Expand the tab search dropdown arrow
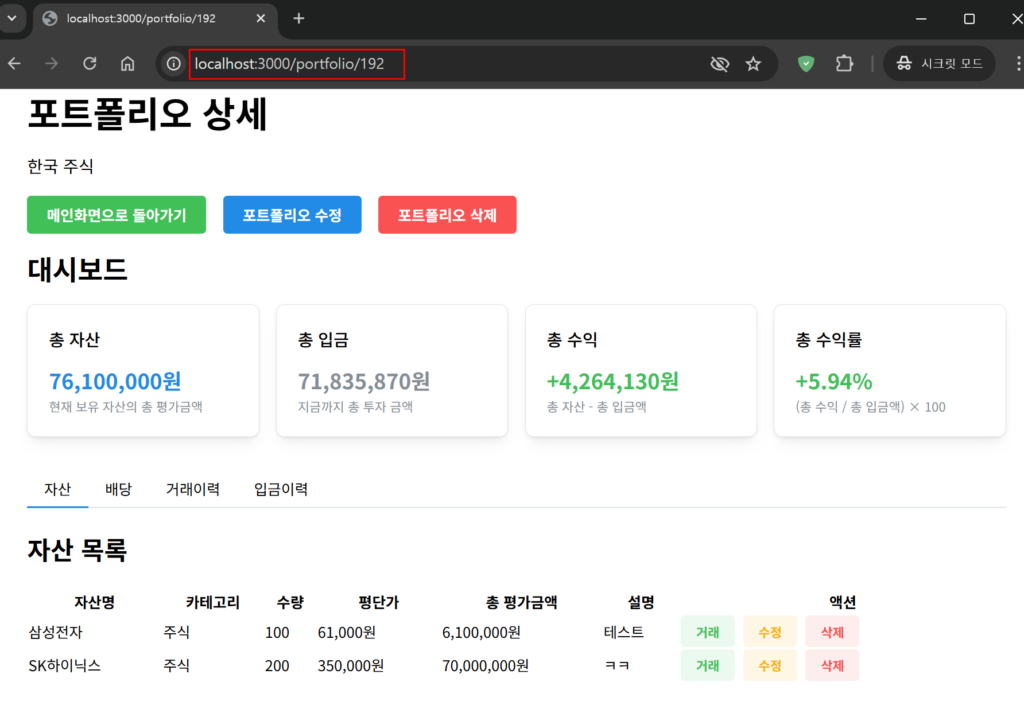Image resolution: width=1024 pixels, height=705 pixels. point(13,19)
